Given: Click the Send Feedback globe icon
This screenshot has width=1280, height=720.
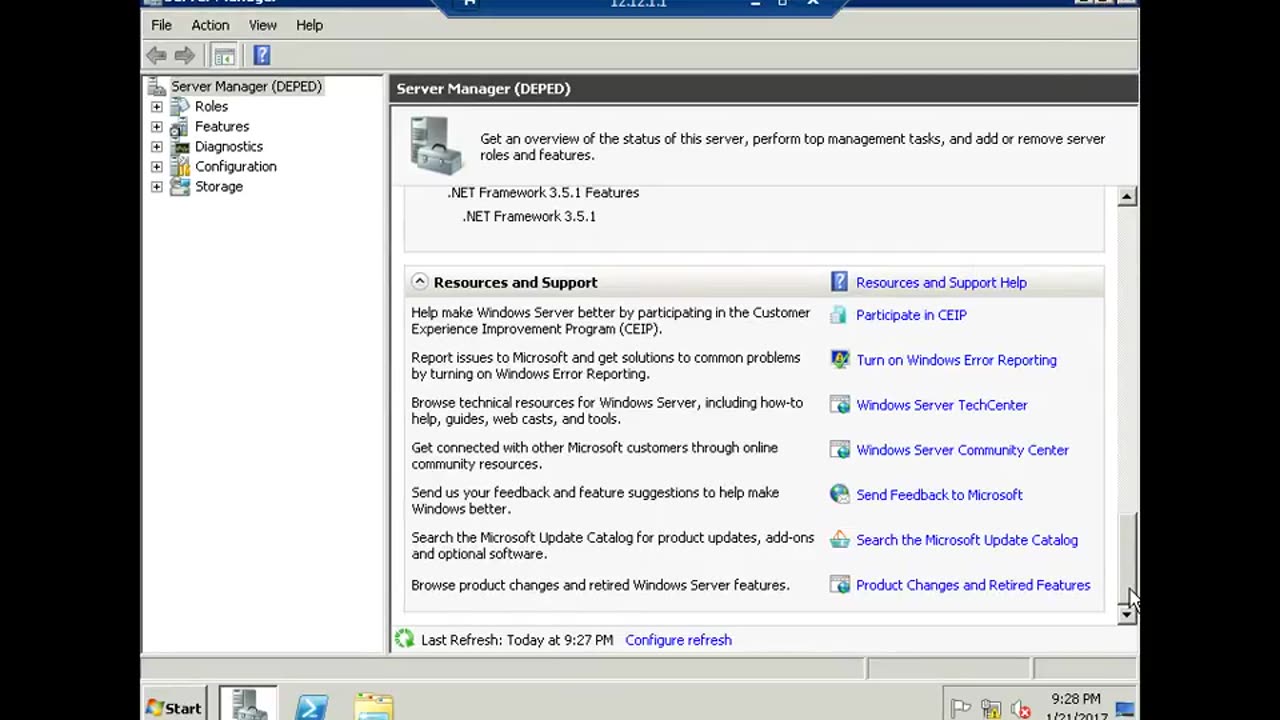Looking at the screenshot, I should click(840, 495).
